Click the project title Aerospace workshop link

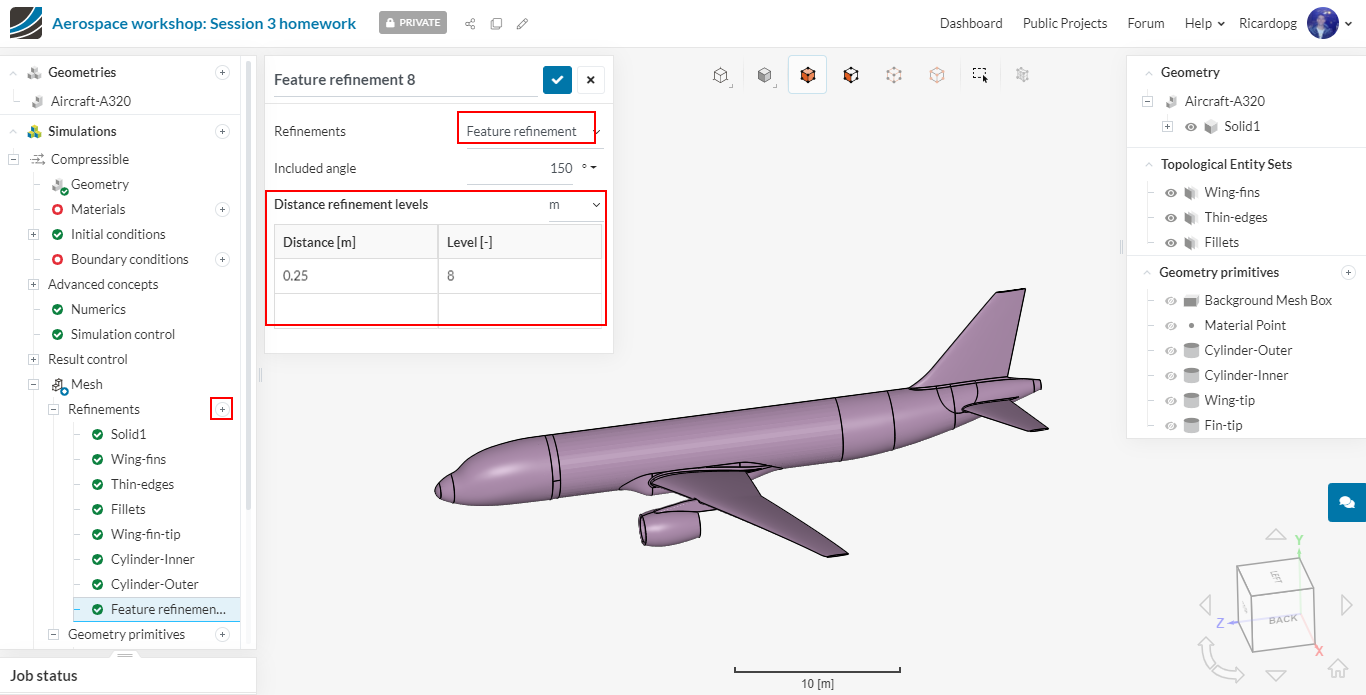click(x=204, y=23)
